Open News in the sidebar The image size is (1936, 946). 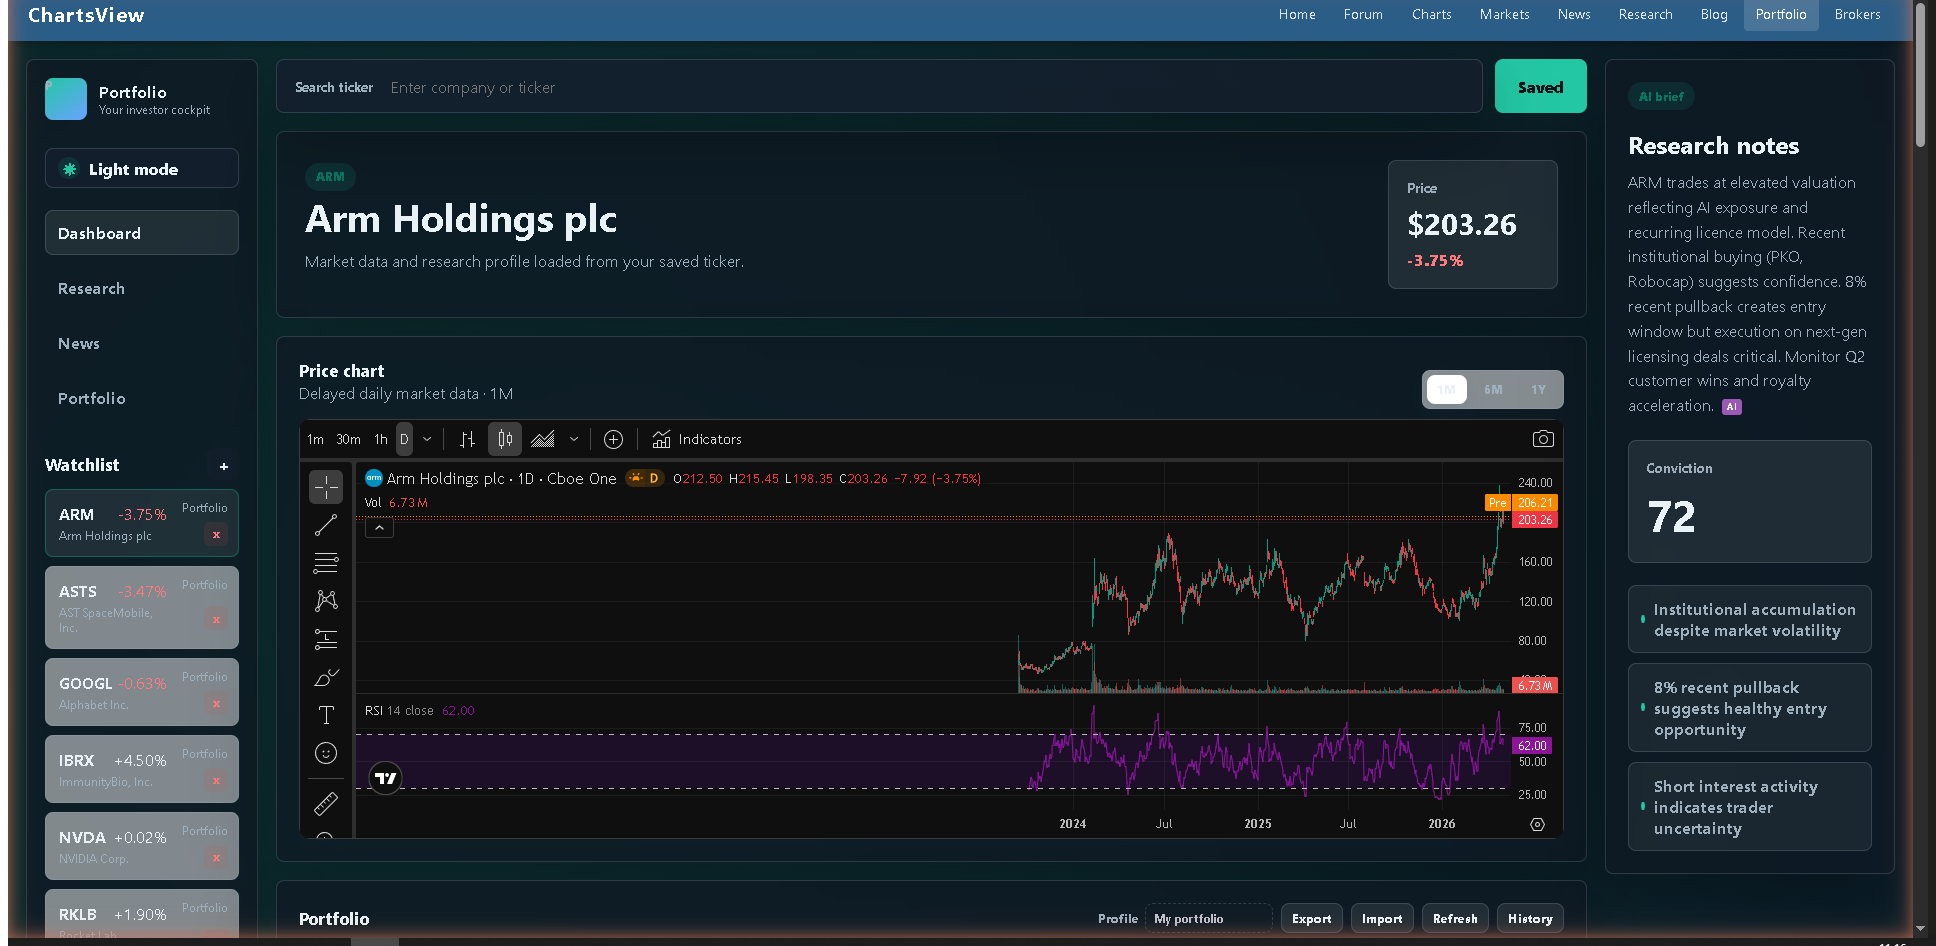click(142, 343)
